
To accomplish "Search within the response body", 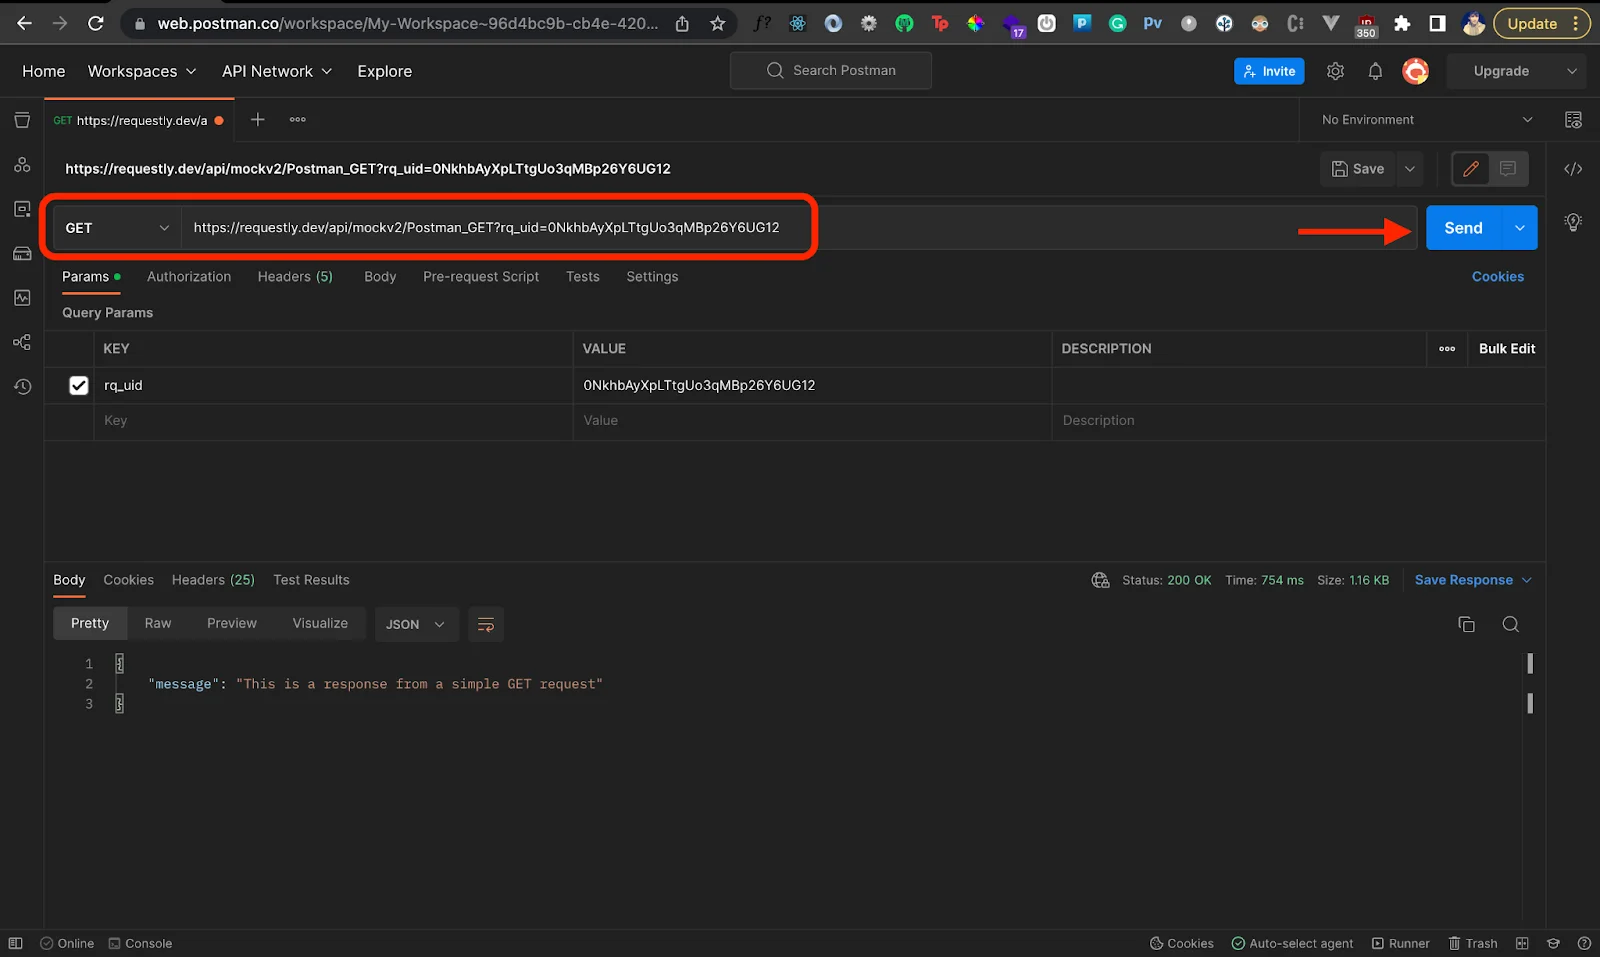I will (x=1511, y=624).
